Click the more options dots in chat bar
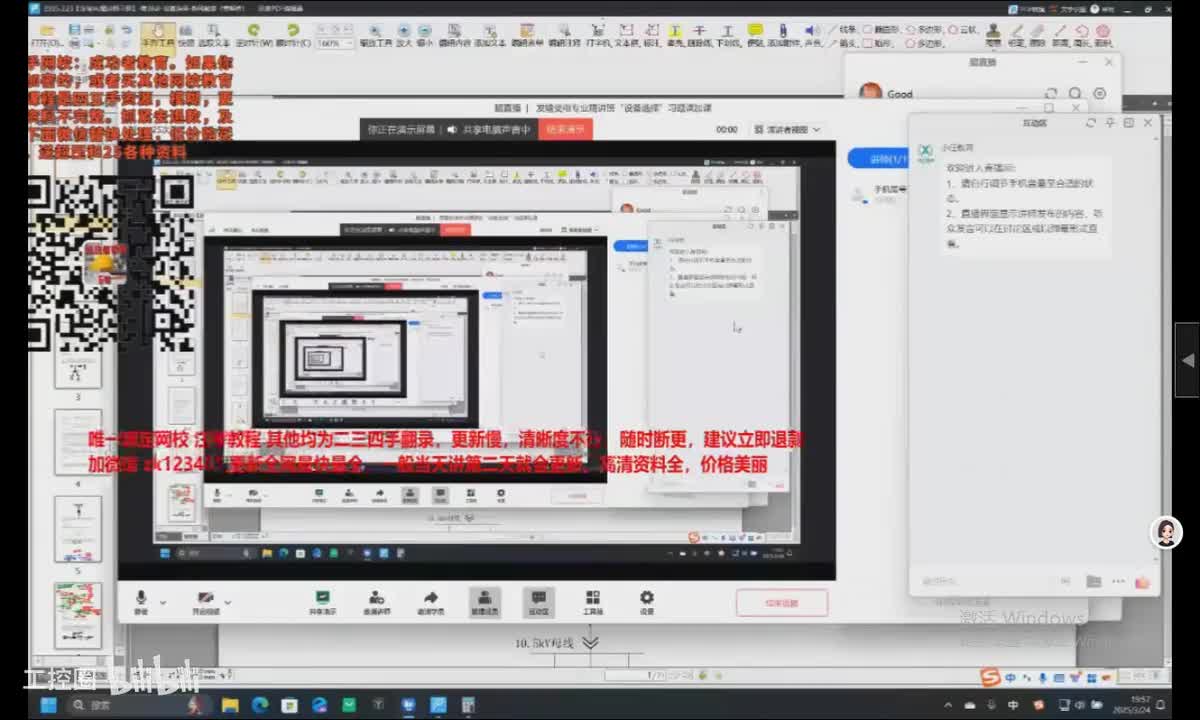 tap(1118, 581)
